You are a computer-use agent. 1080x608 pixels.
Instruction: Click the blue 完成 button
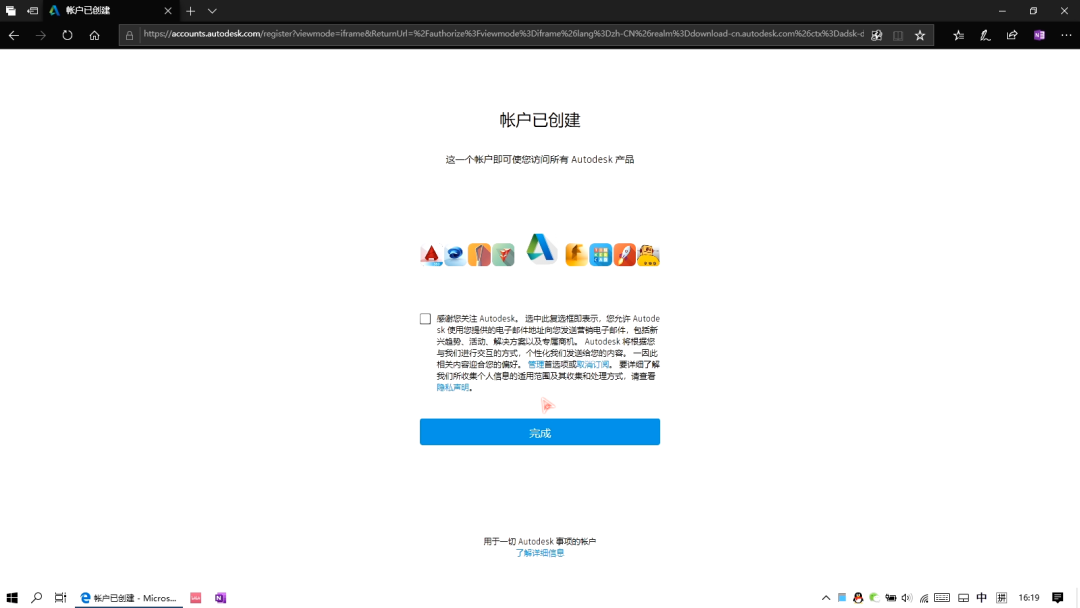tap(539, 432)
